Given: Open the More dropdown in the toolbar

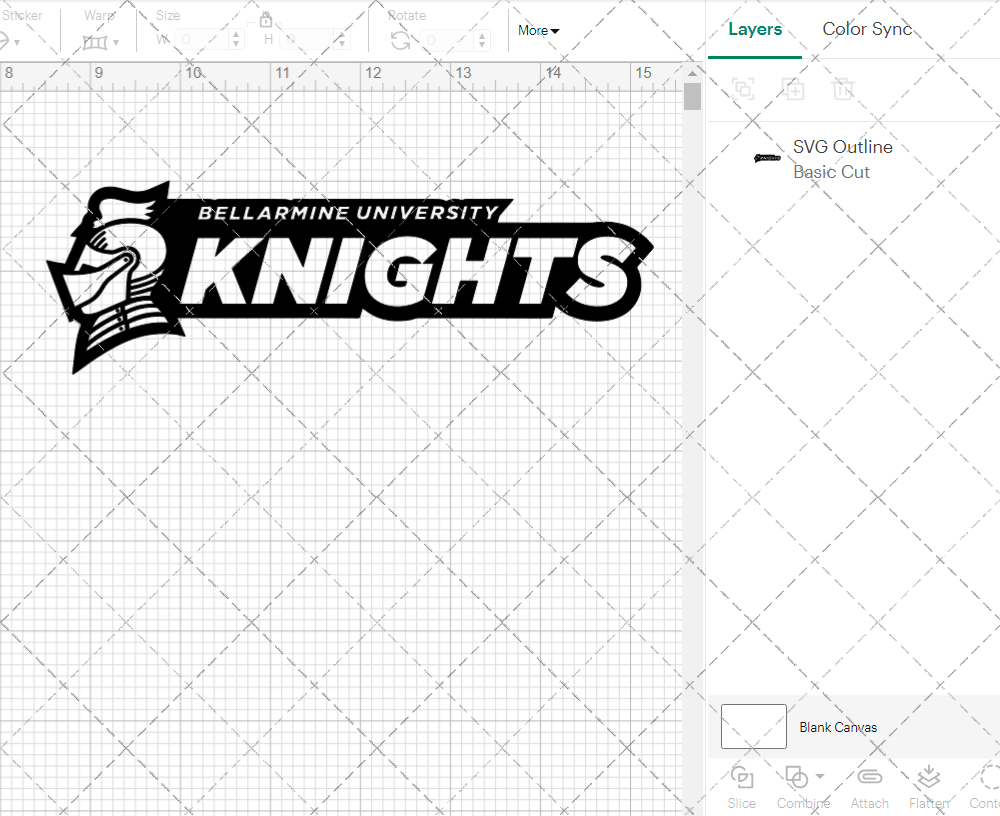Looking at the screenshot, I should point(537,30).
